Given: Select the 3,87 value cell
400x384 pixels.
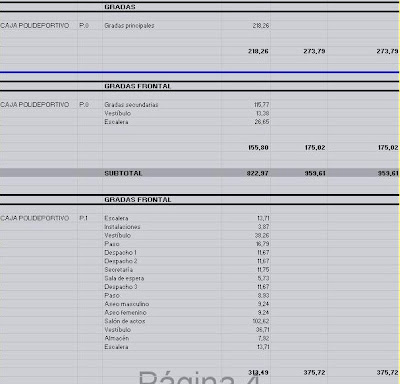Looking at the screenshot, I should 263,227.
